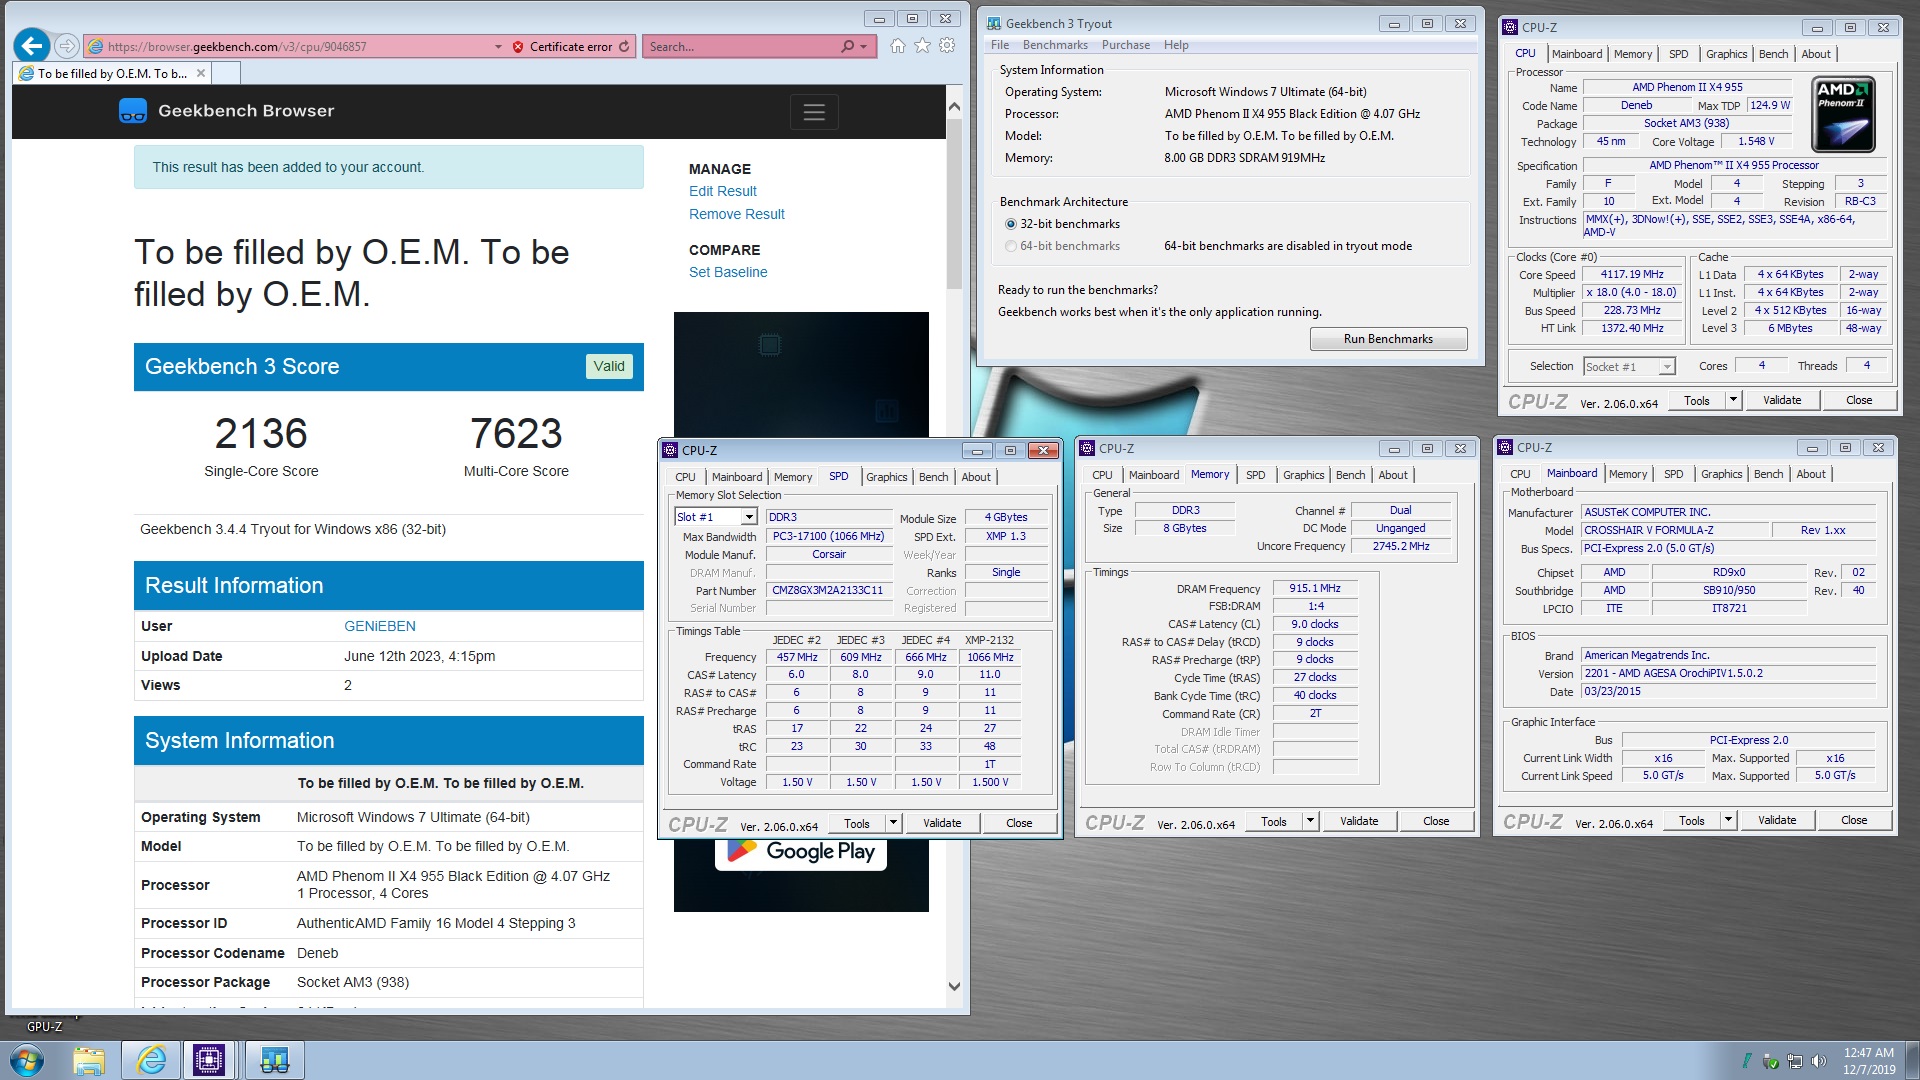Click the CPU-Z taskbar icon
Screen dimensions: 1920x1080
(x=209, y=1060)
